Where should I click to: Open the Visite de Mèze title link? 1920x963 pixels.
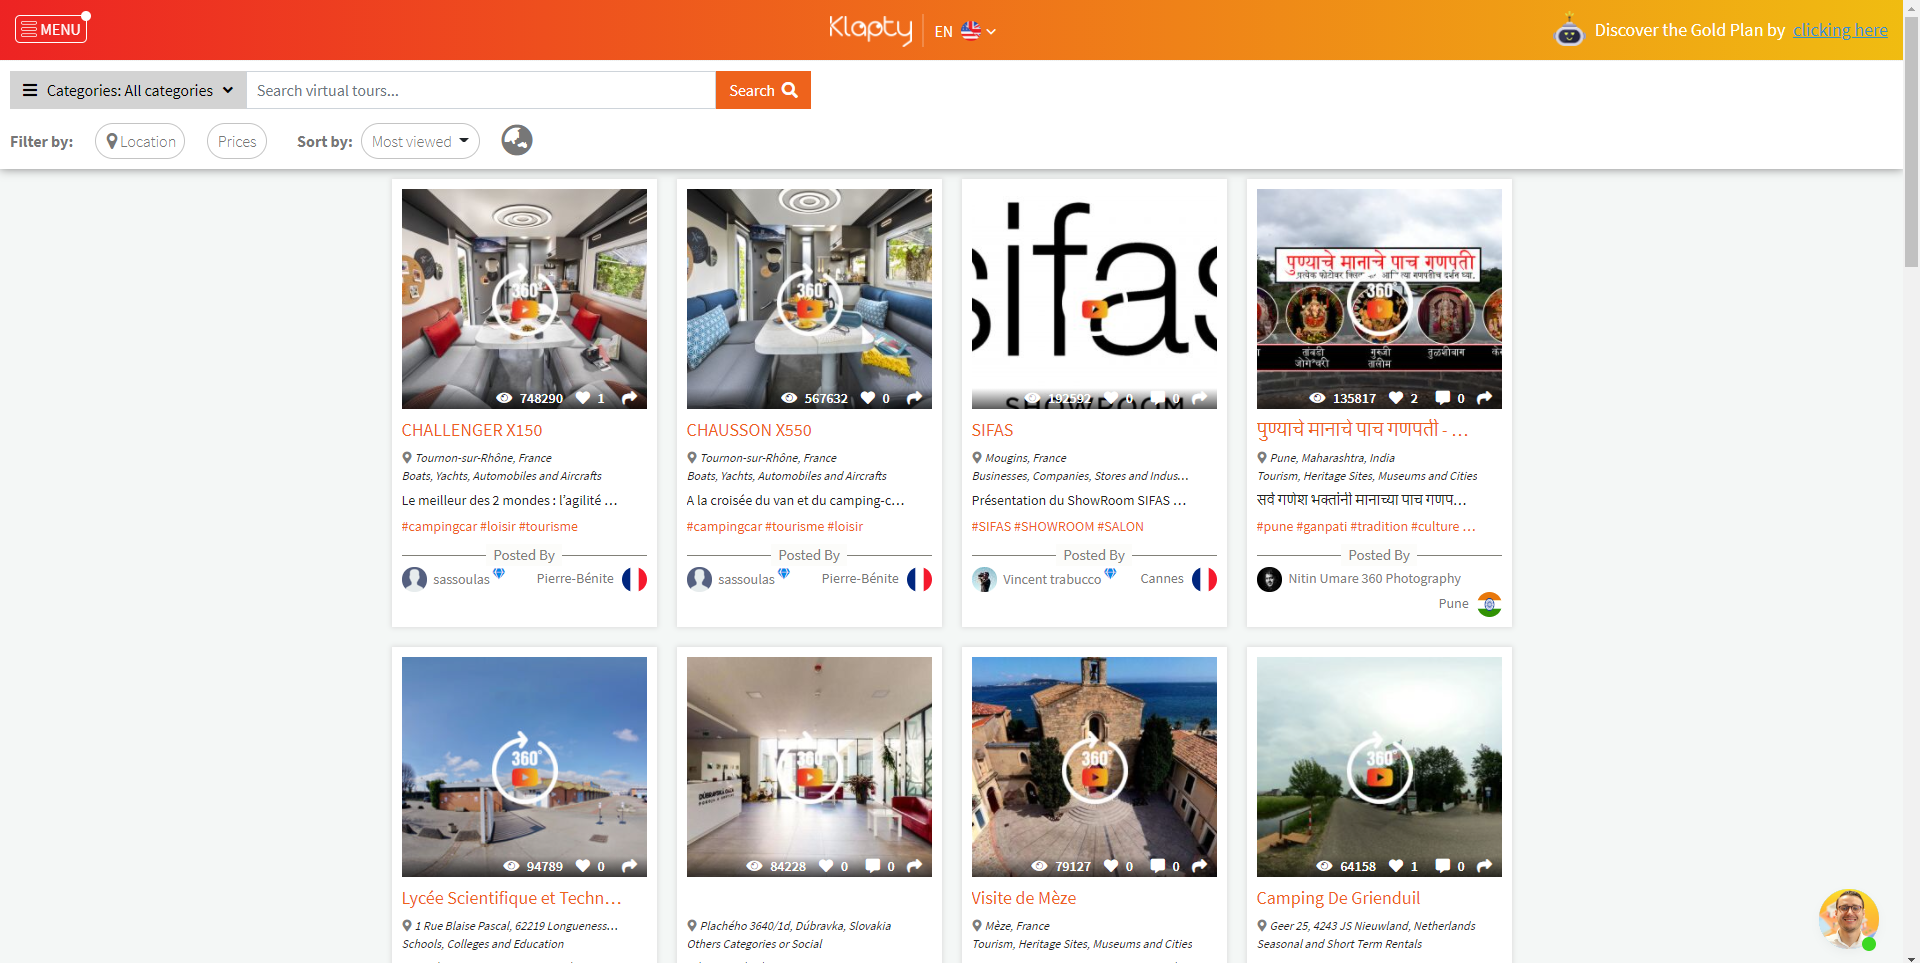(1023, 898)
